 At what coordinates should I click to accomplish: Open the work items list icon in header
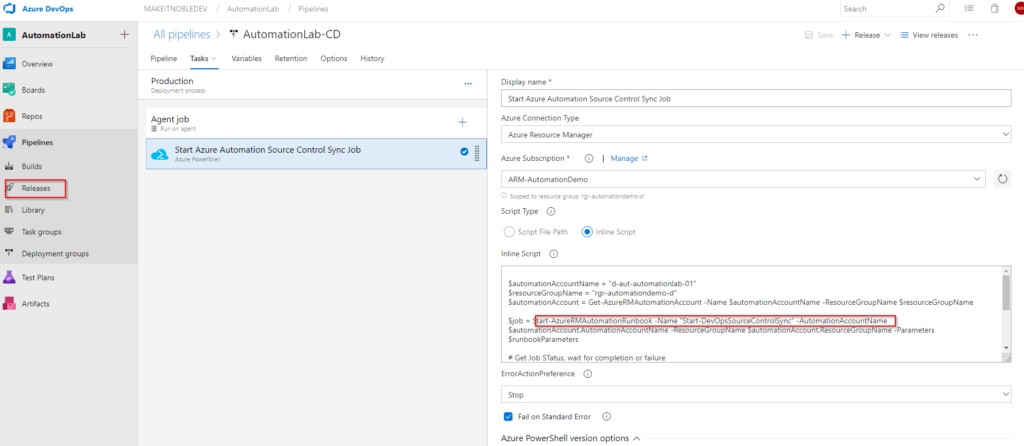(x=969, y=9)
